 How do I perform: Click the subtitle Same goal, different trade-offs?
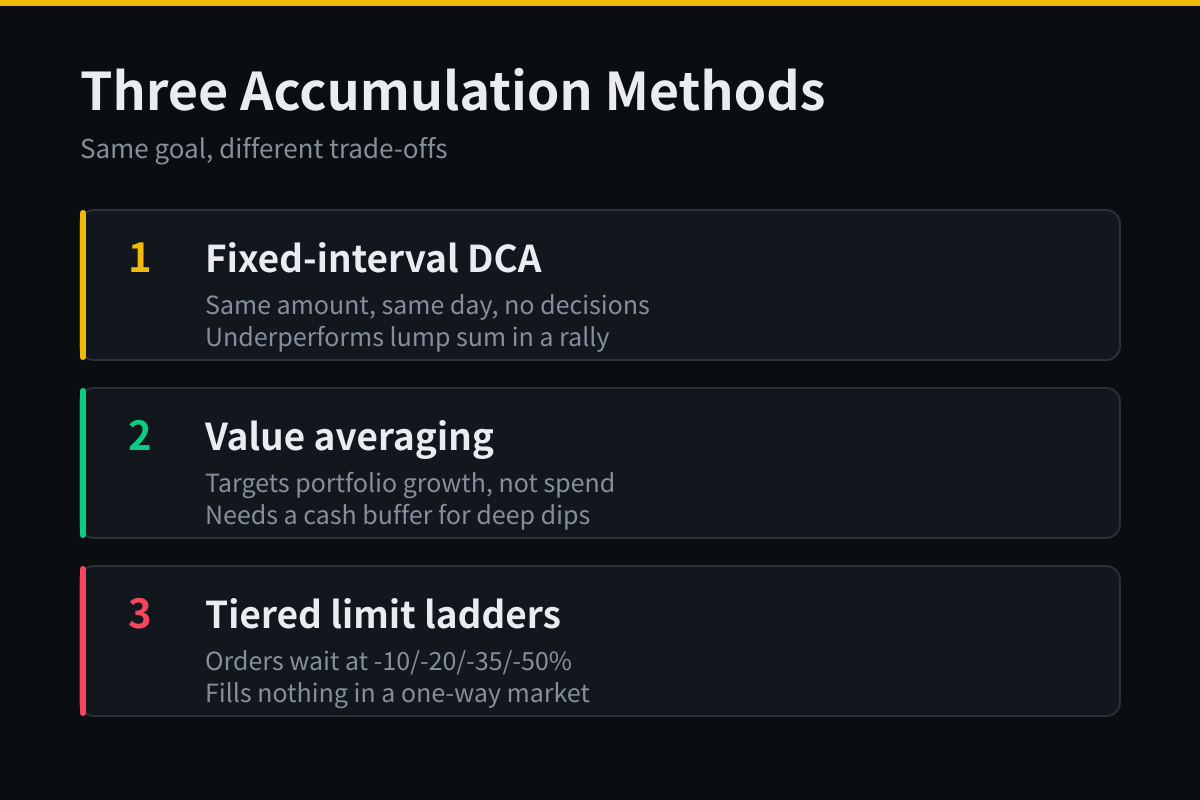point(264,149)
